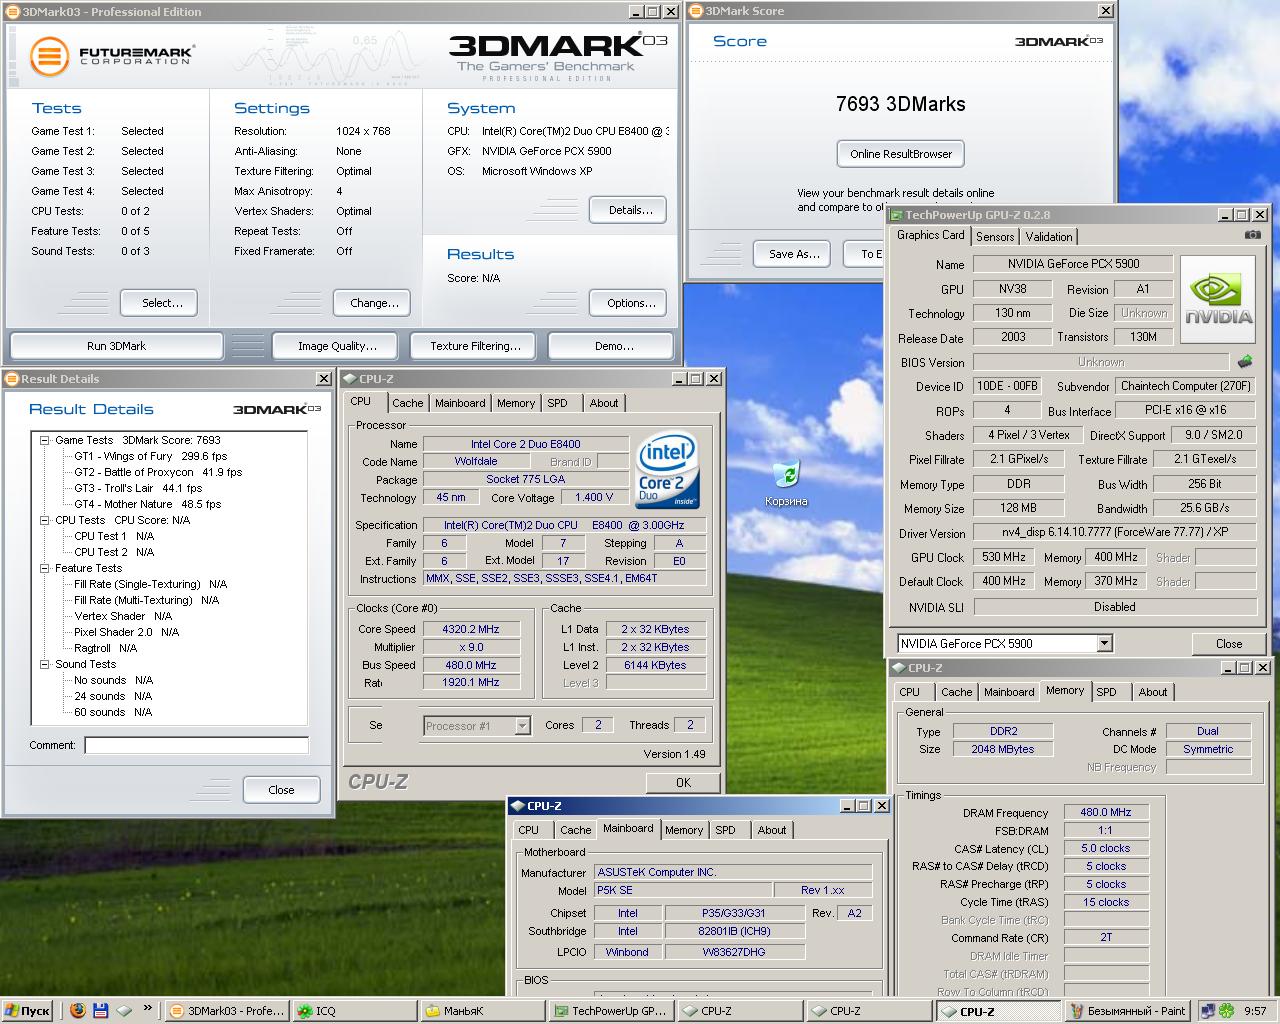Expand the quick launch chevron on the taskbar

pyautogui.click(x=148, y=1008)
